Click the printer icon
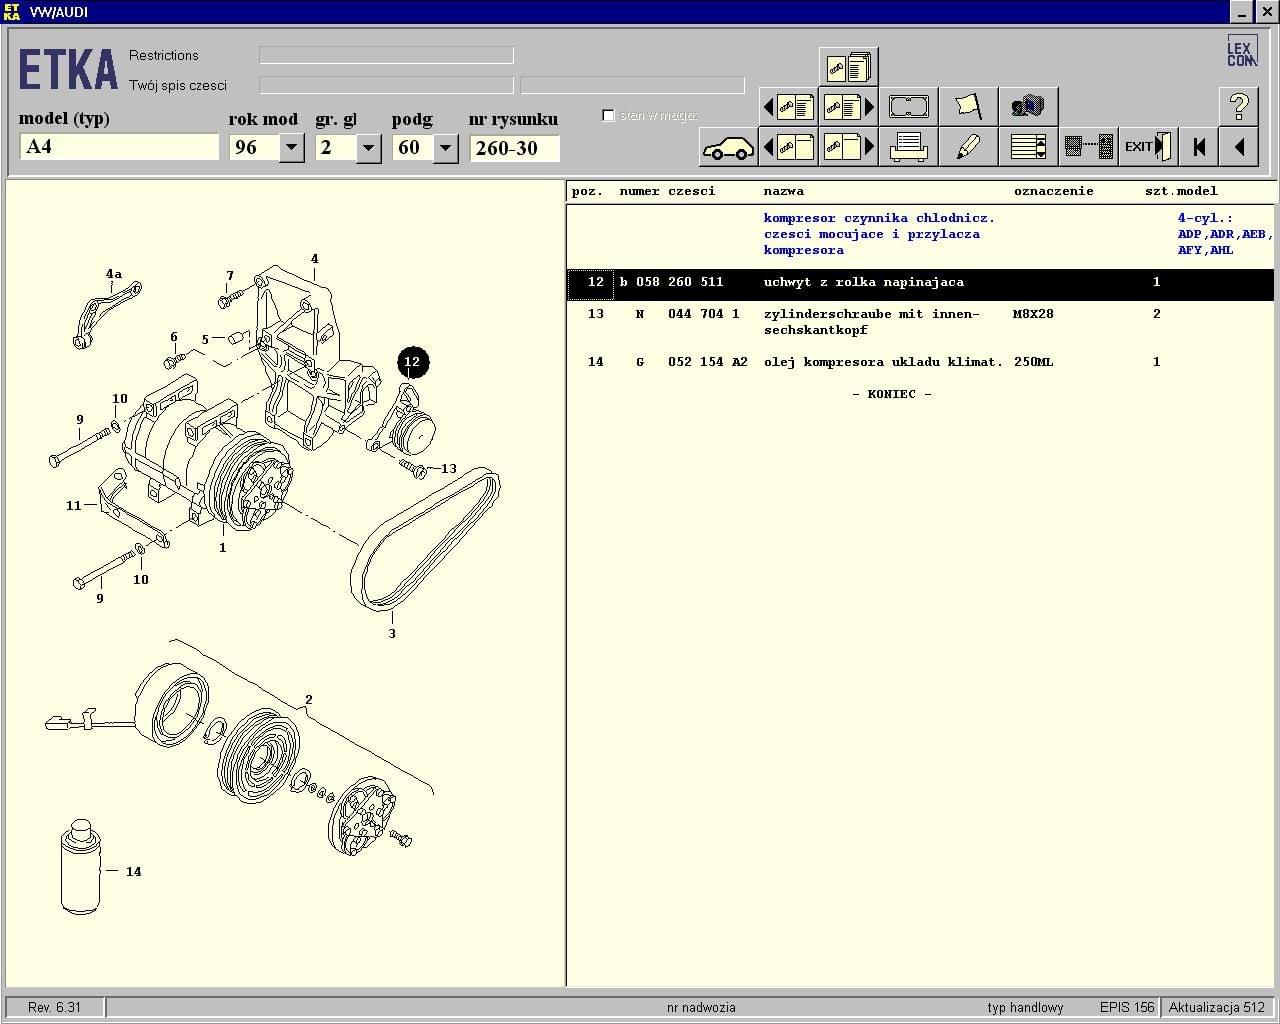 tap(909, 147)
